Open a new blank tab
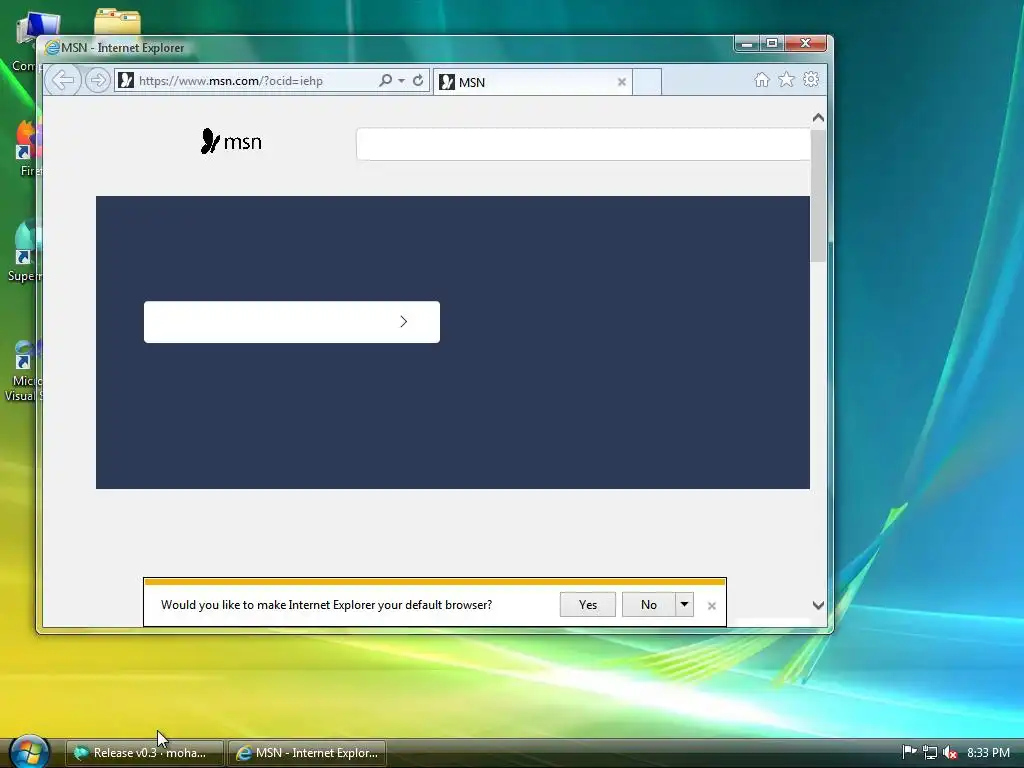The height and width of the screenshot is (768, 1024). point(647,82)
